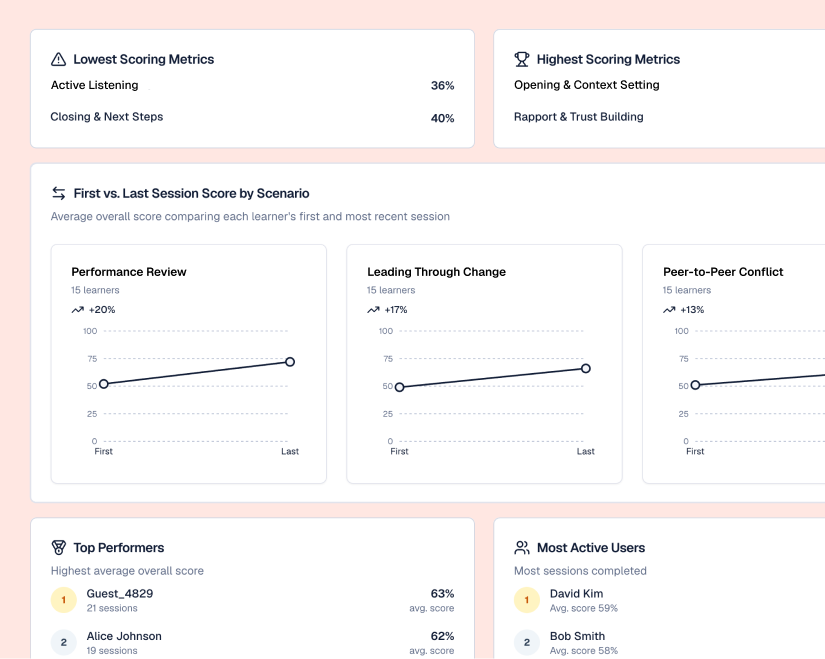Click the Last axis label in Performance Review chart

click(x=290, y=452)
